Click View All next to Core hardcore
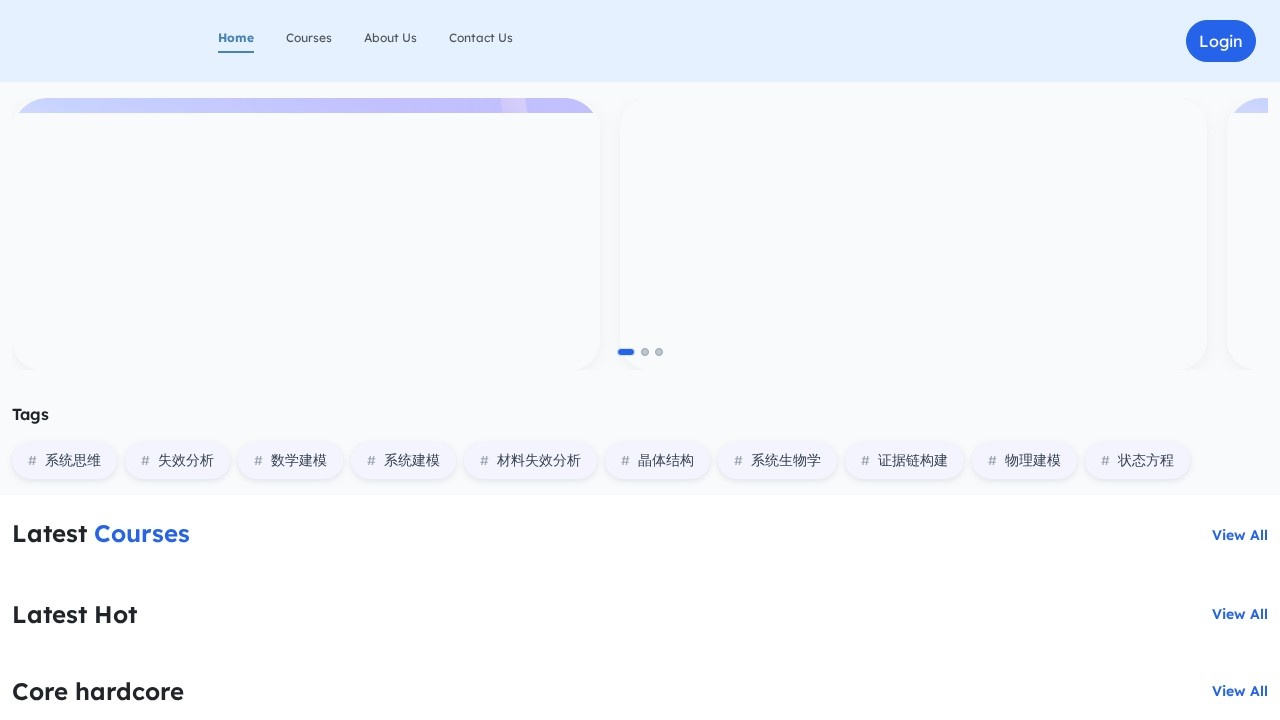Viewport: 1280px width, 720px height. pyautogui.click(x=1240, y=691)
